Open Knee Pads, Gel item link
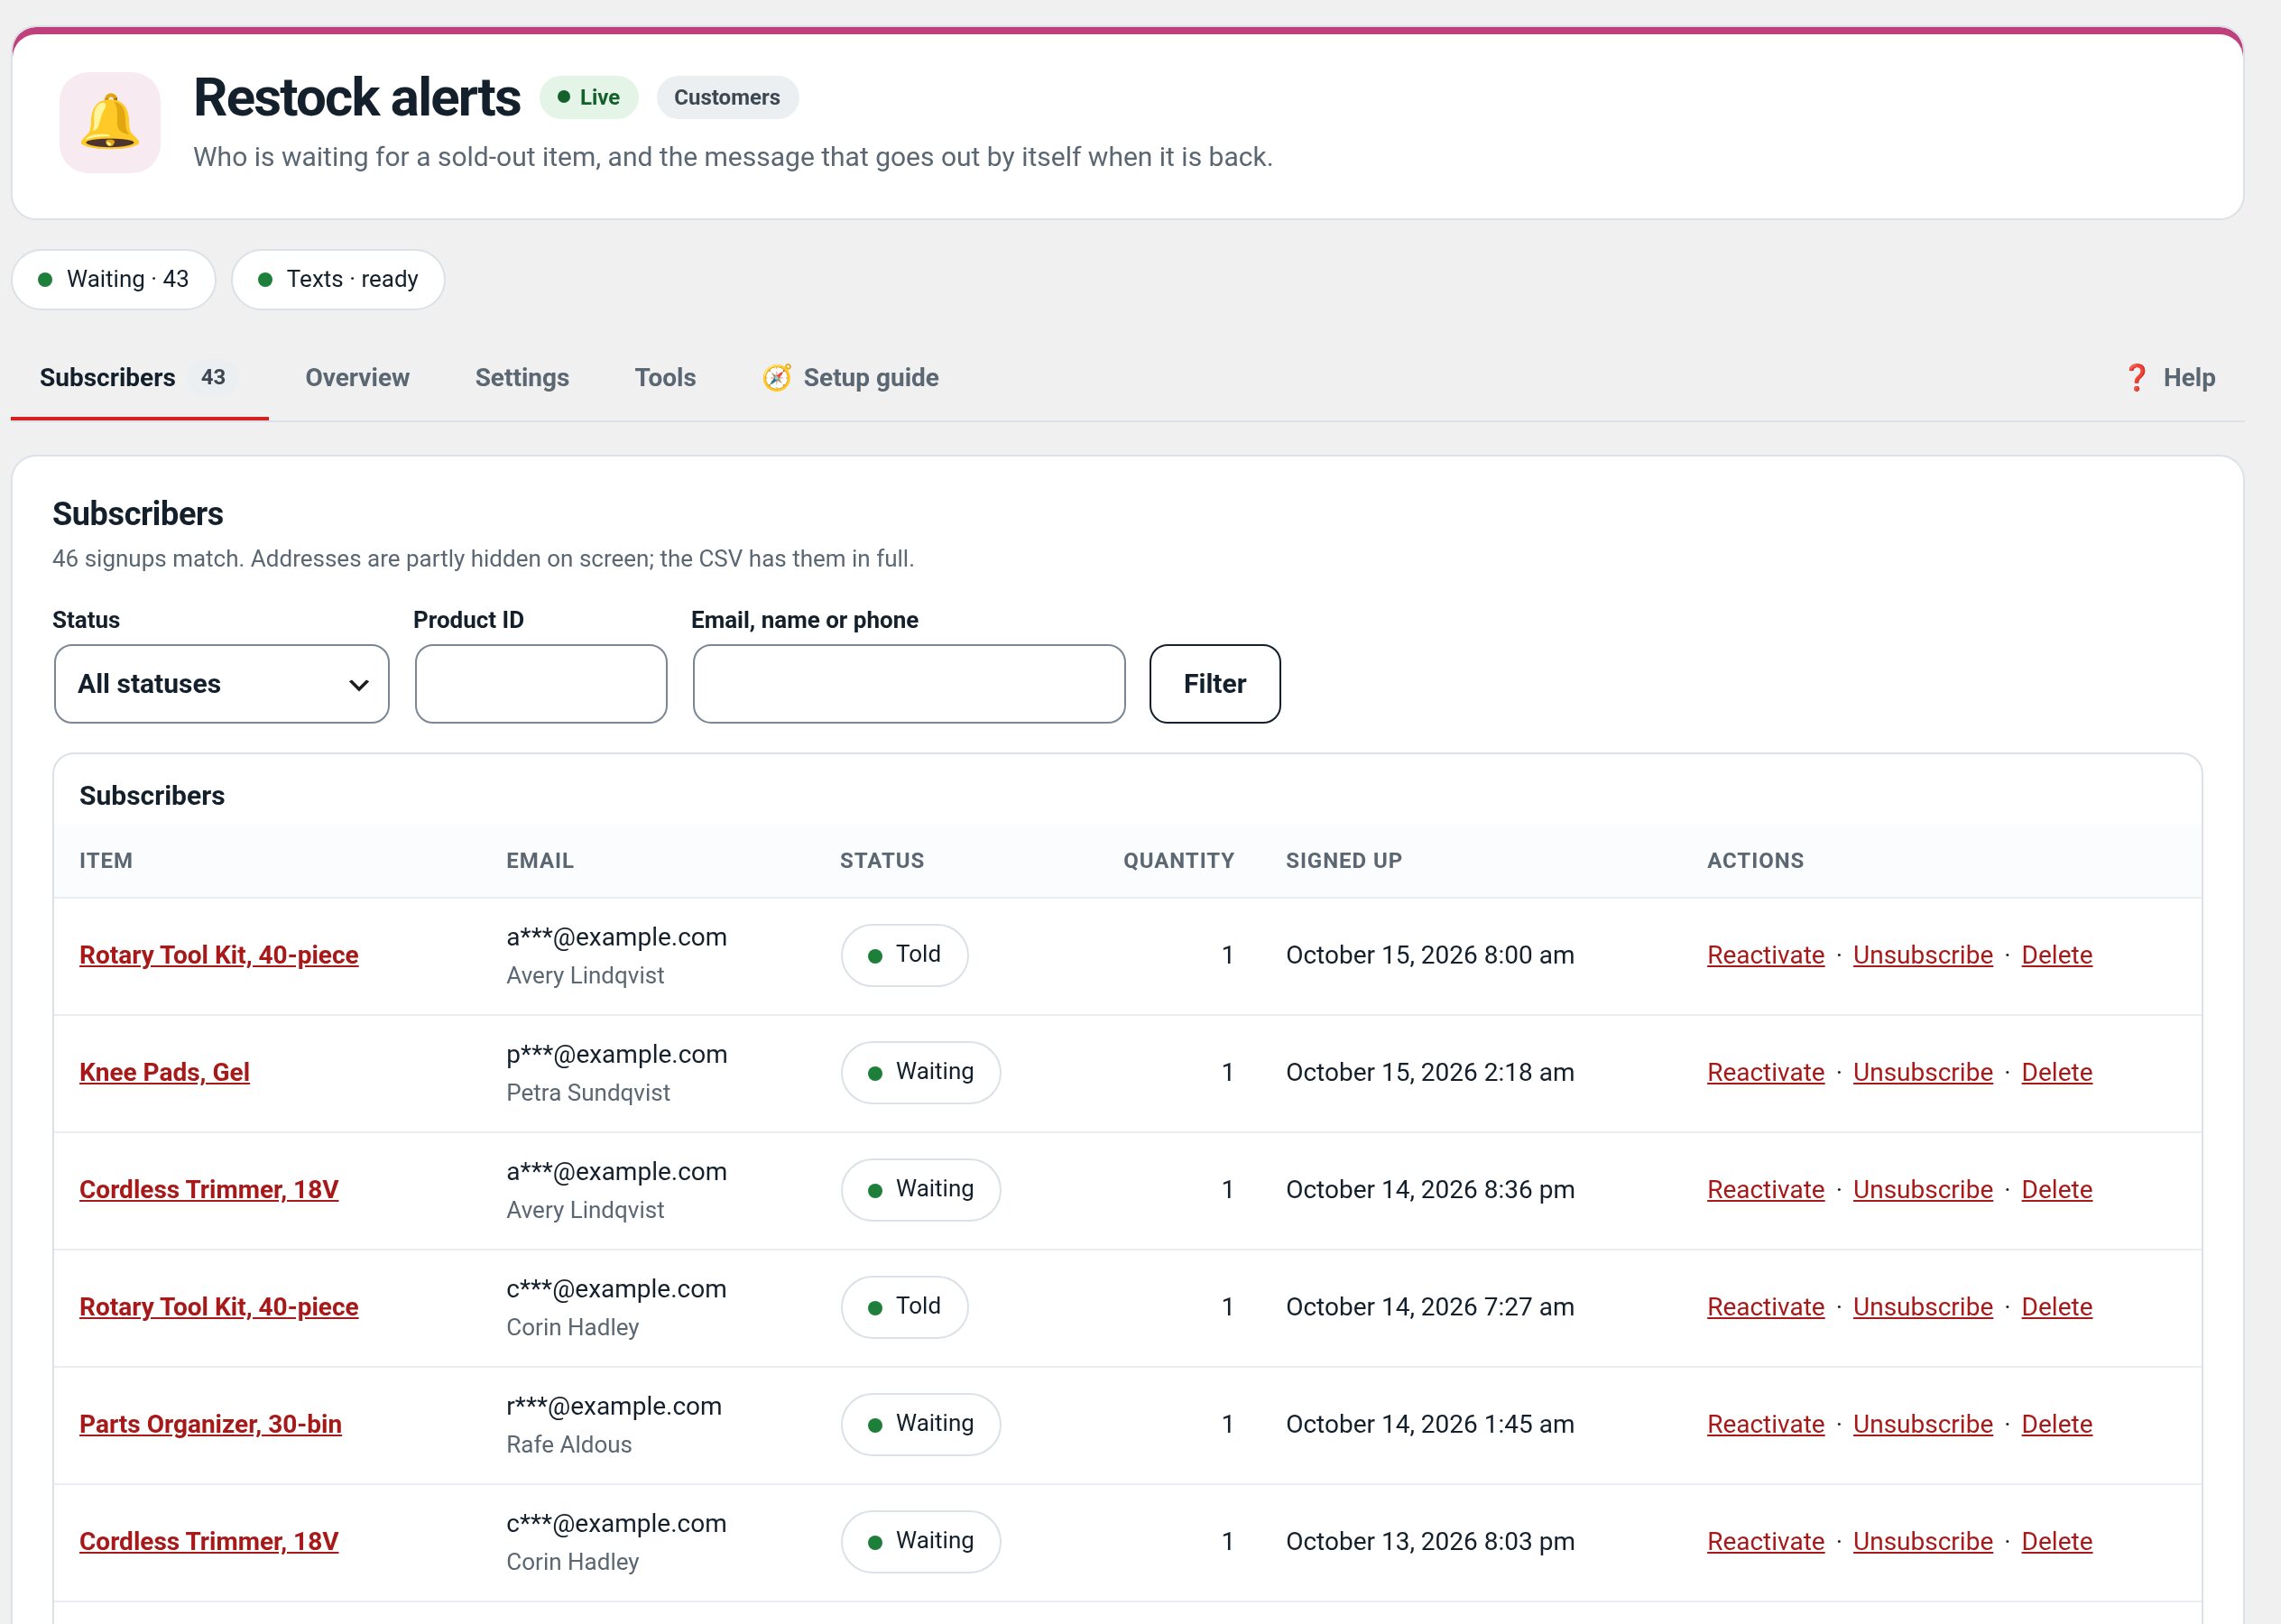This screenshot has height=1624, width=2281. pos(164,1072)
